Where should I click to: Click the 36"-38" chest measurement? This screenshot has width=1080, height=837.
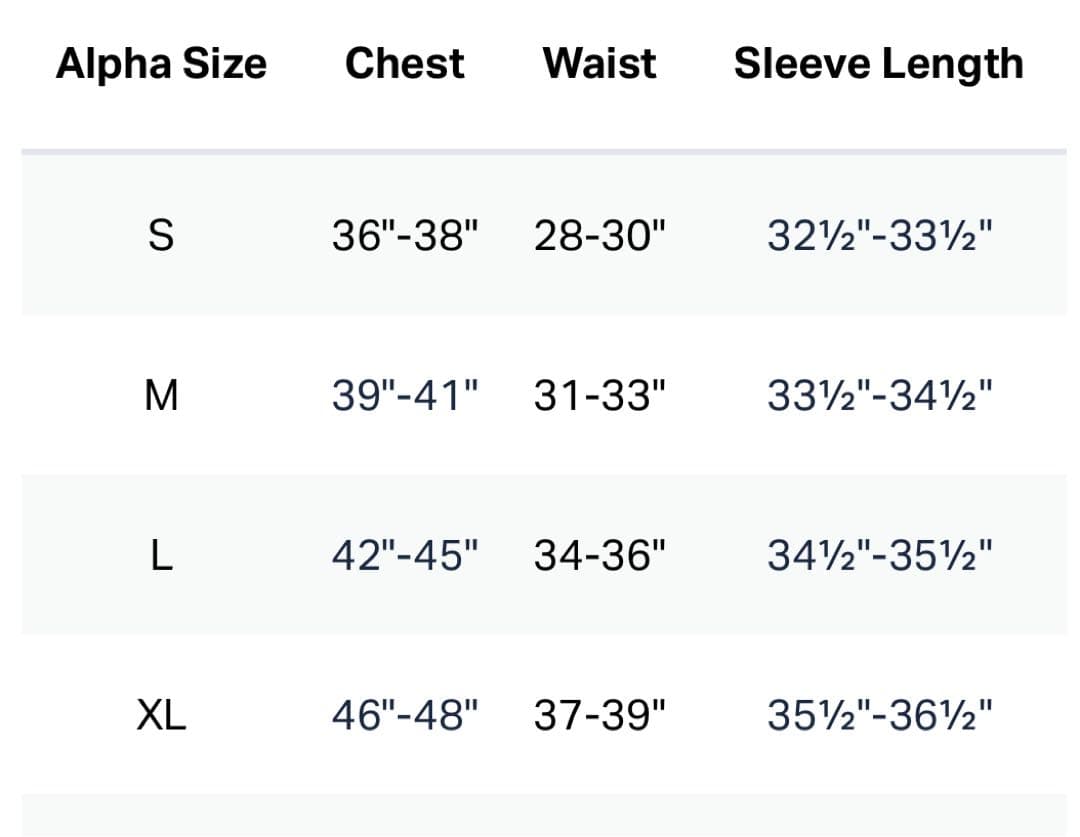[x=405, y=237]
